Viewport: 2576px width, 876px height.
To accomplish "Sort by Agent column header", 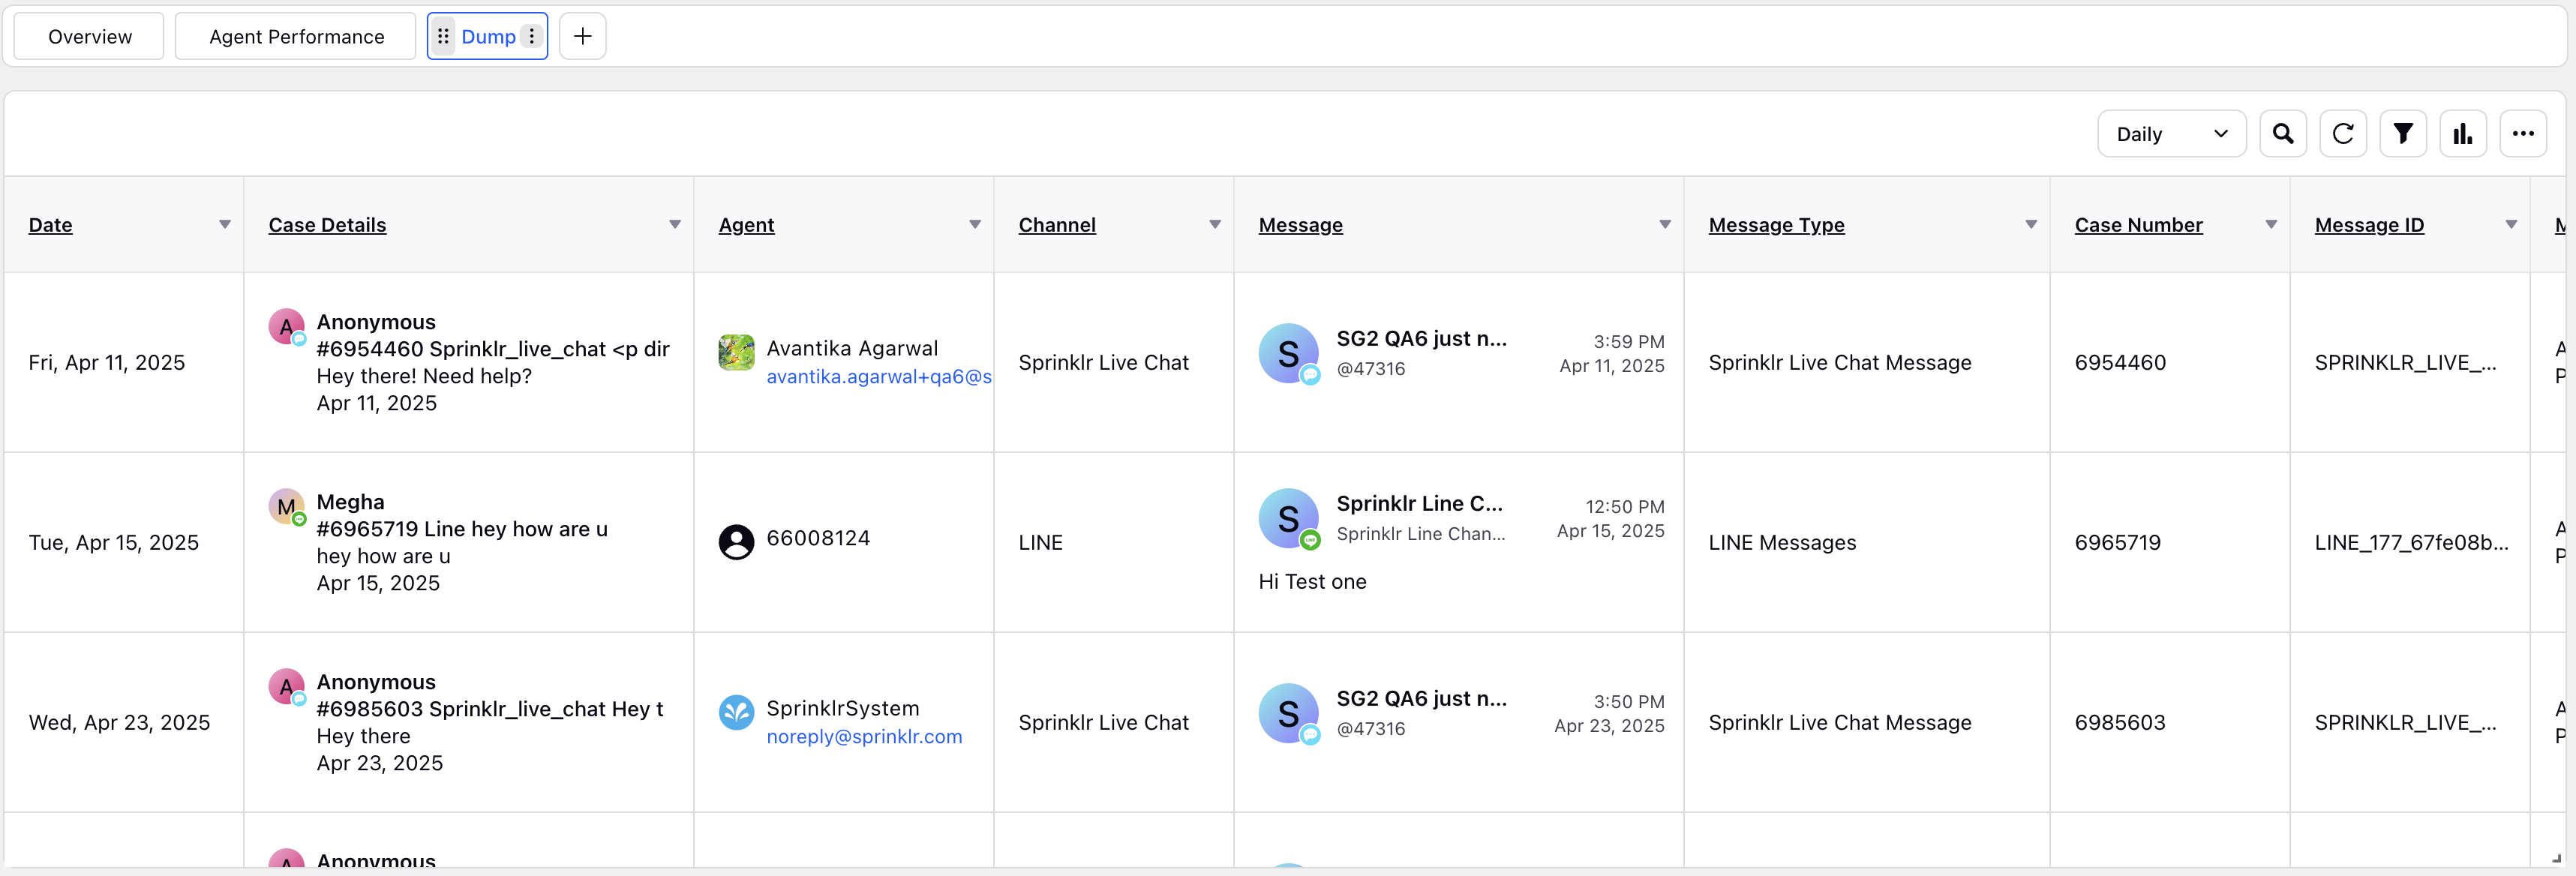I will 746,225.
